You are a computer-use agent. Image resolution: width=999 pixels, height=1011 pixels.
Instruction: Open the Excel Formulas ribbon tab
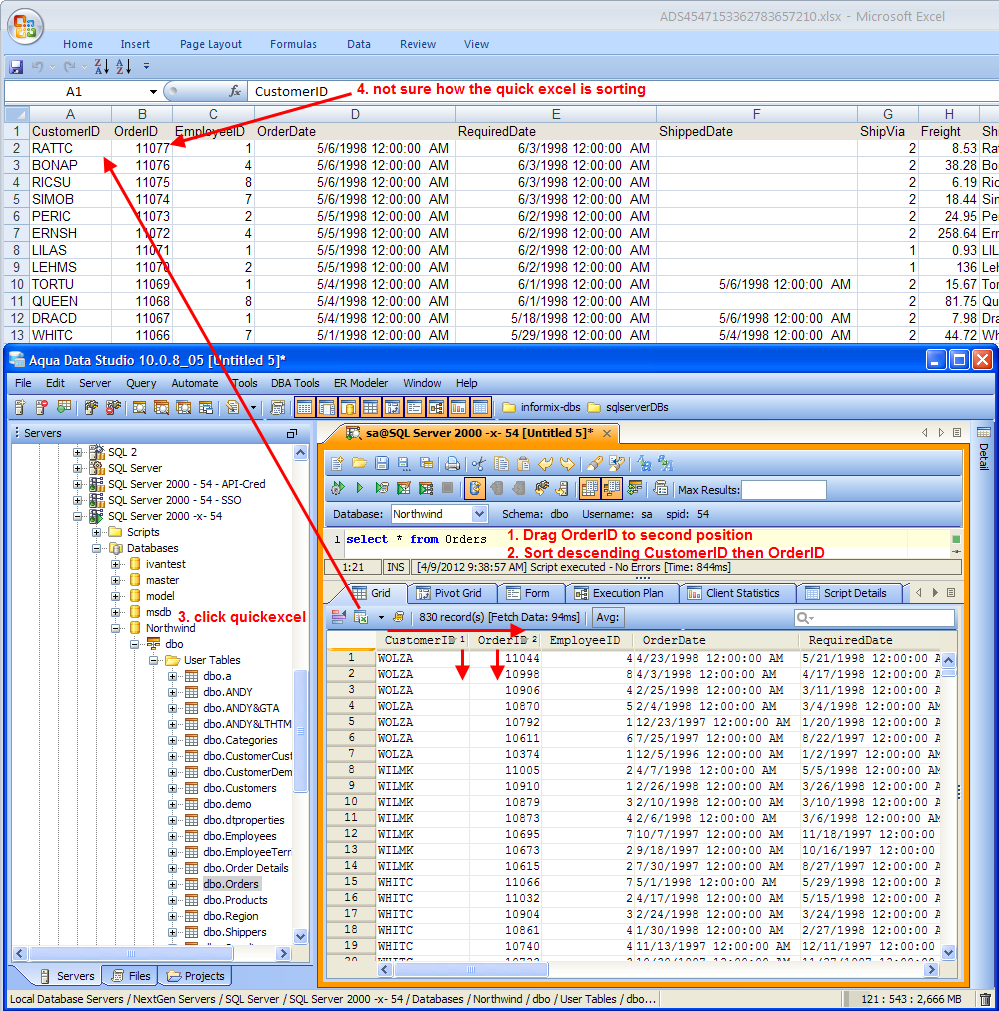pos(293,44)
